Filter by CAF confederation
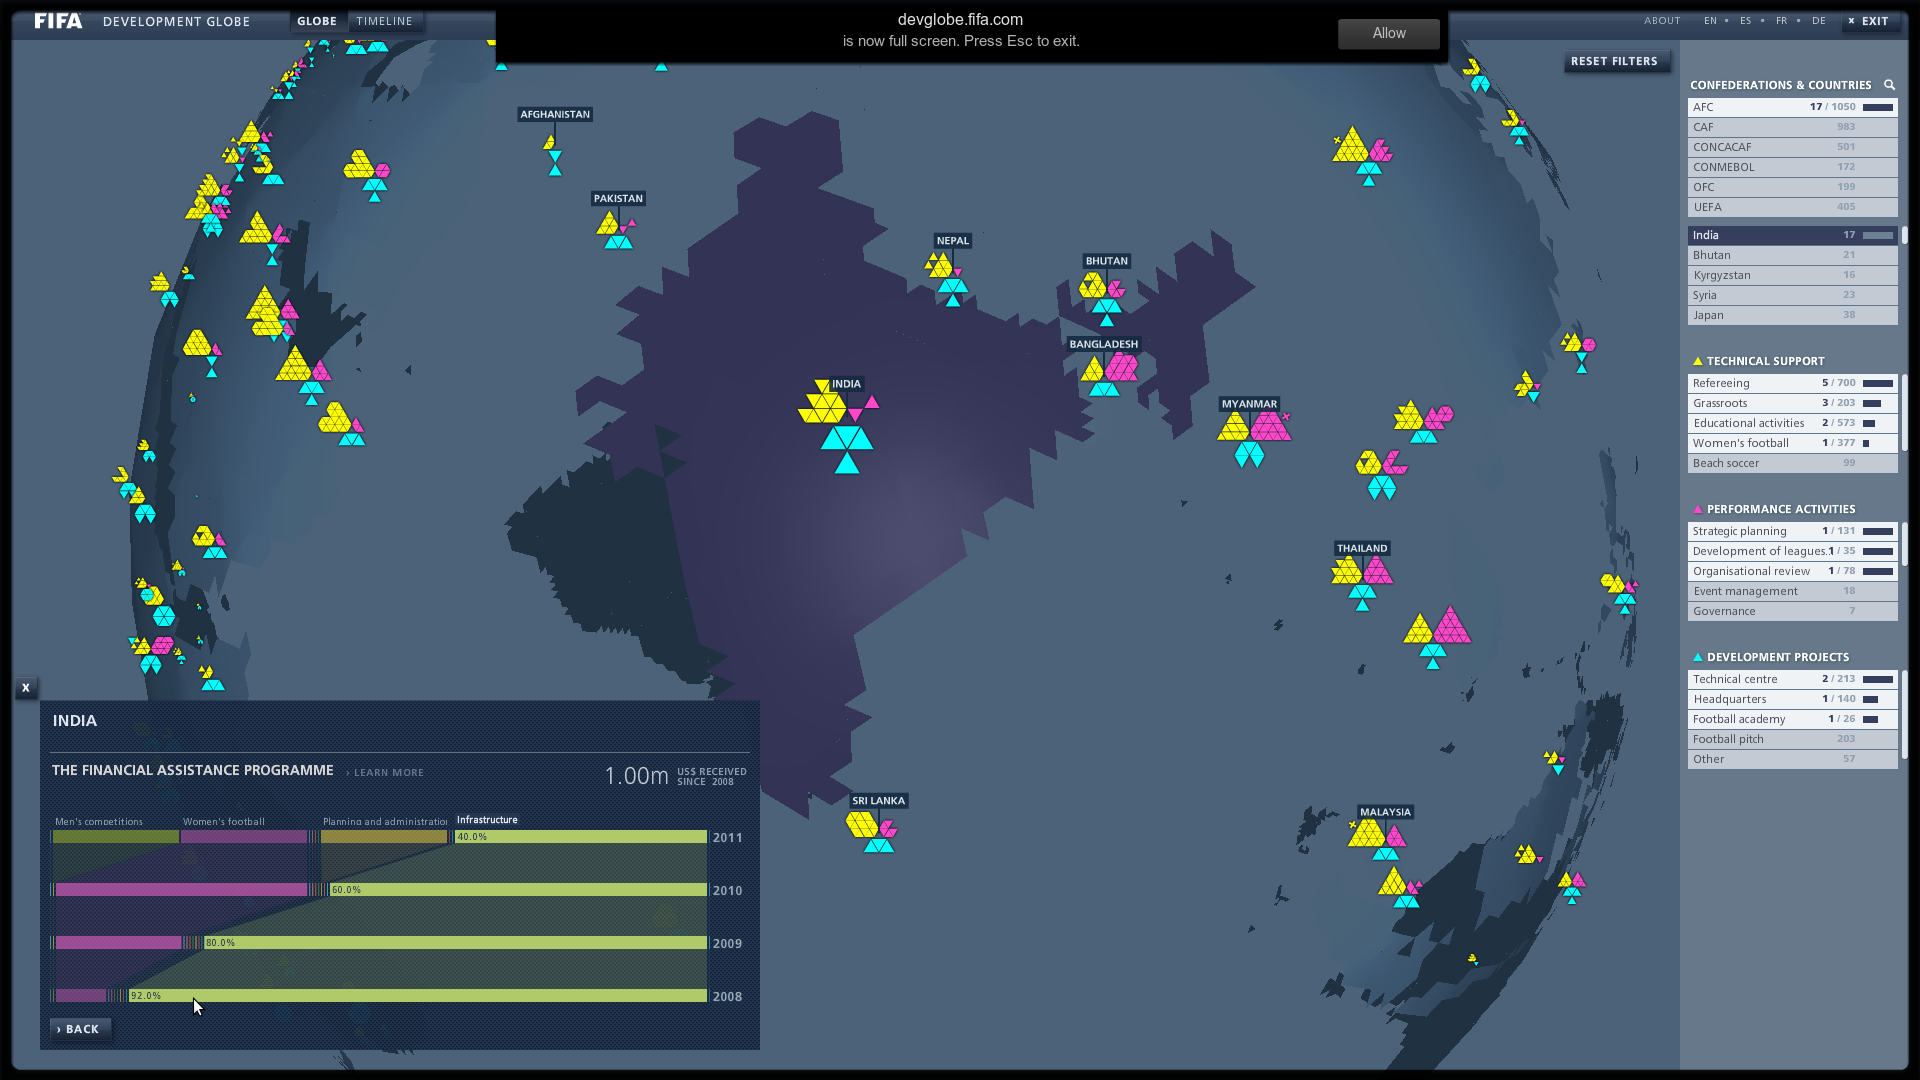Viewport: 1920px width, 1080px height. point(1792,127)
